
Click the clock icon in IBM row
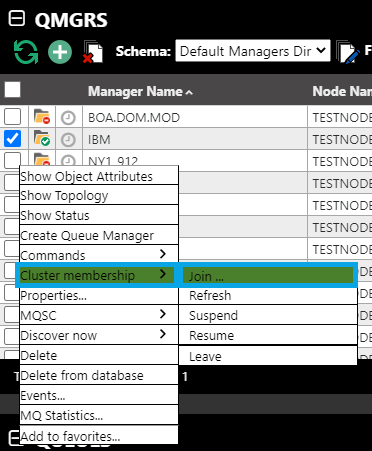tap(68, 140)
